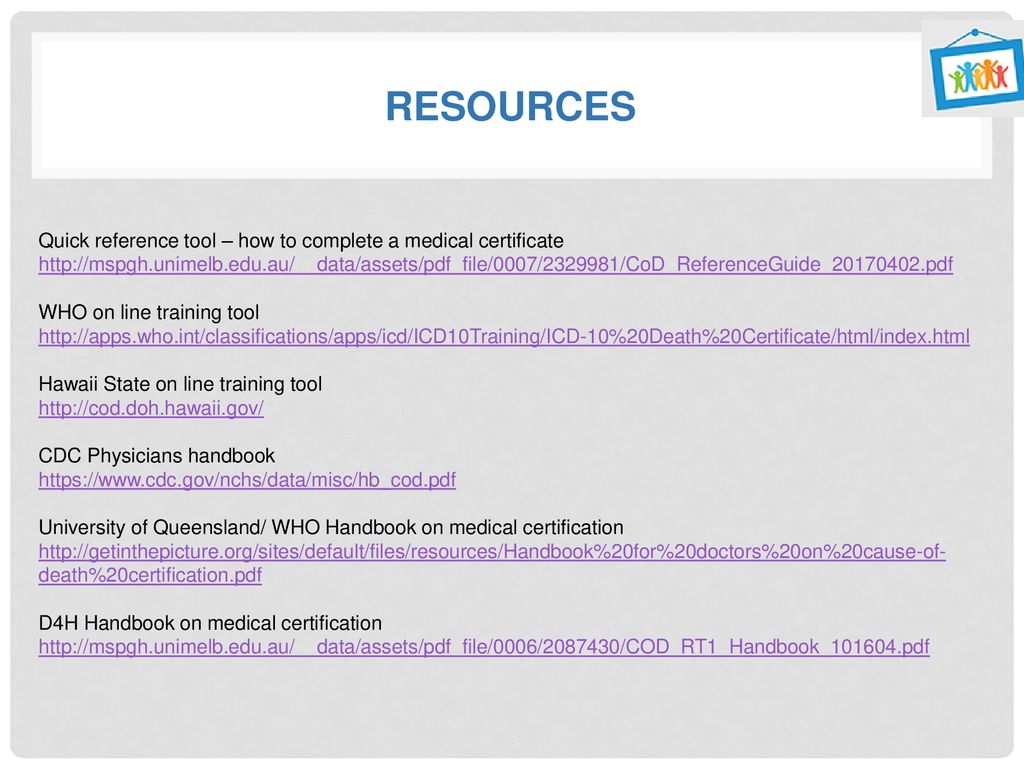Screen dimensions: 1024x768
Task: Click the 'University of Queensland/ WHO Handbook' text
Action: click(x=331, y=528)
